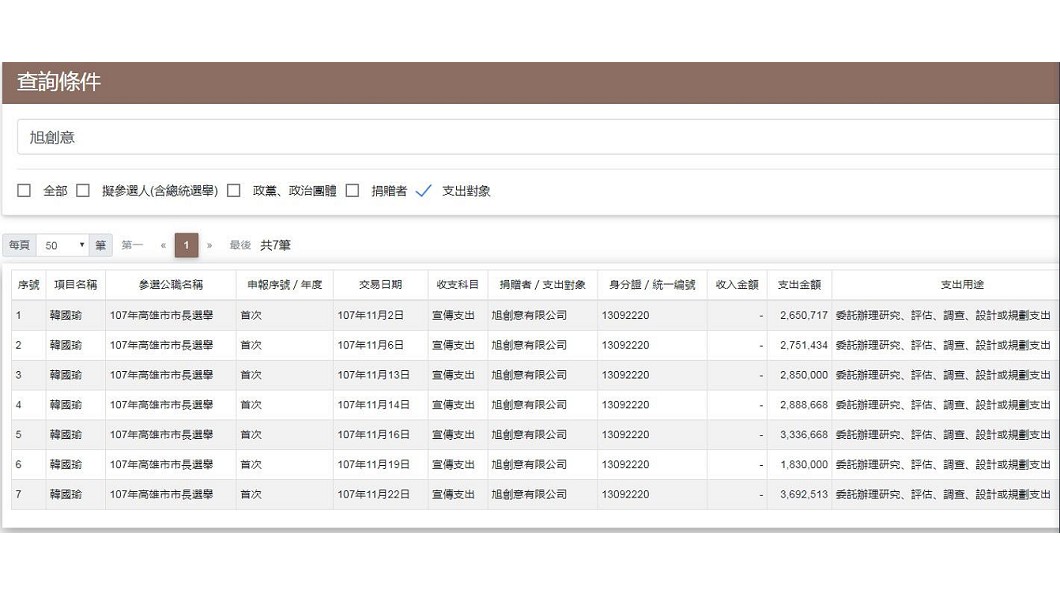The height and width of the screenshot is (596, 1060).
Task: Click the next page » arrow
Action: pyautogui.click(x=210, y=245)
